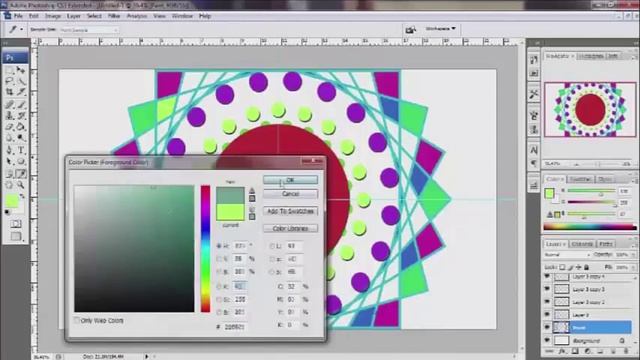
Task: Click the Navigator zoom slider
Action: [597, 164]
